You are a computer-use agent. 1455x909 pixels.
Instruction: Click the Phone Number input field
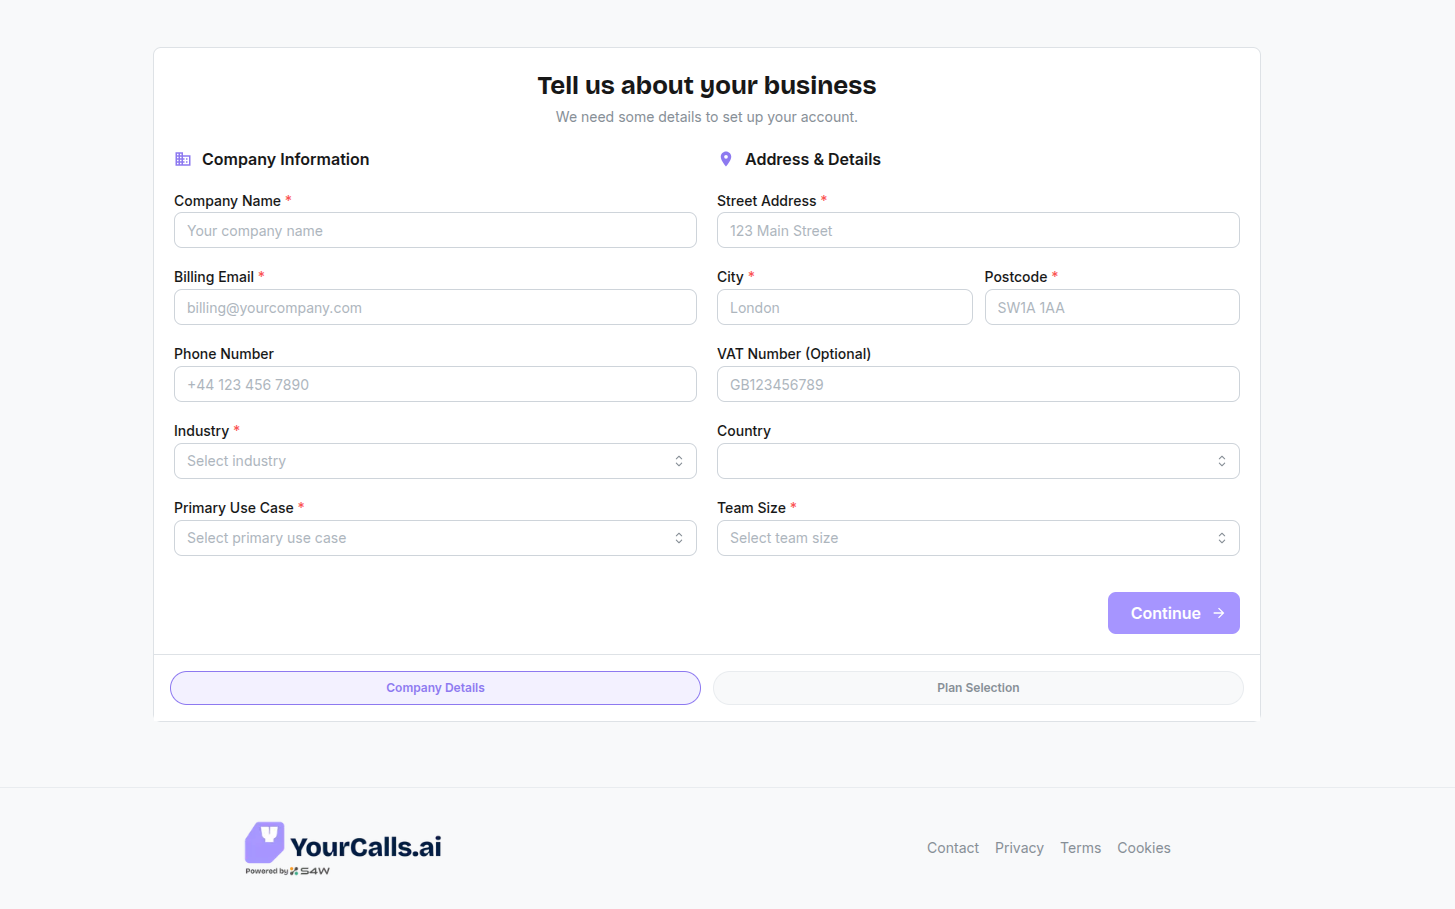click(435, 384)
